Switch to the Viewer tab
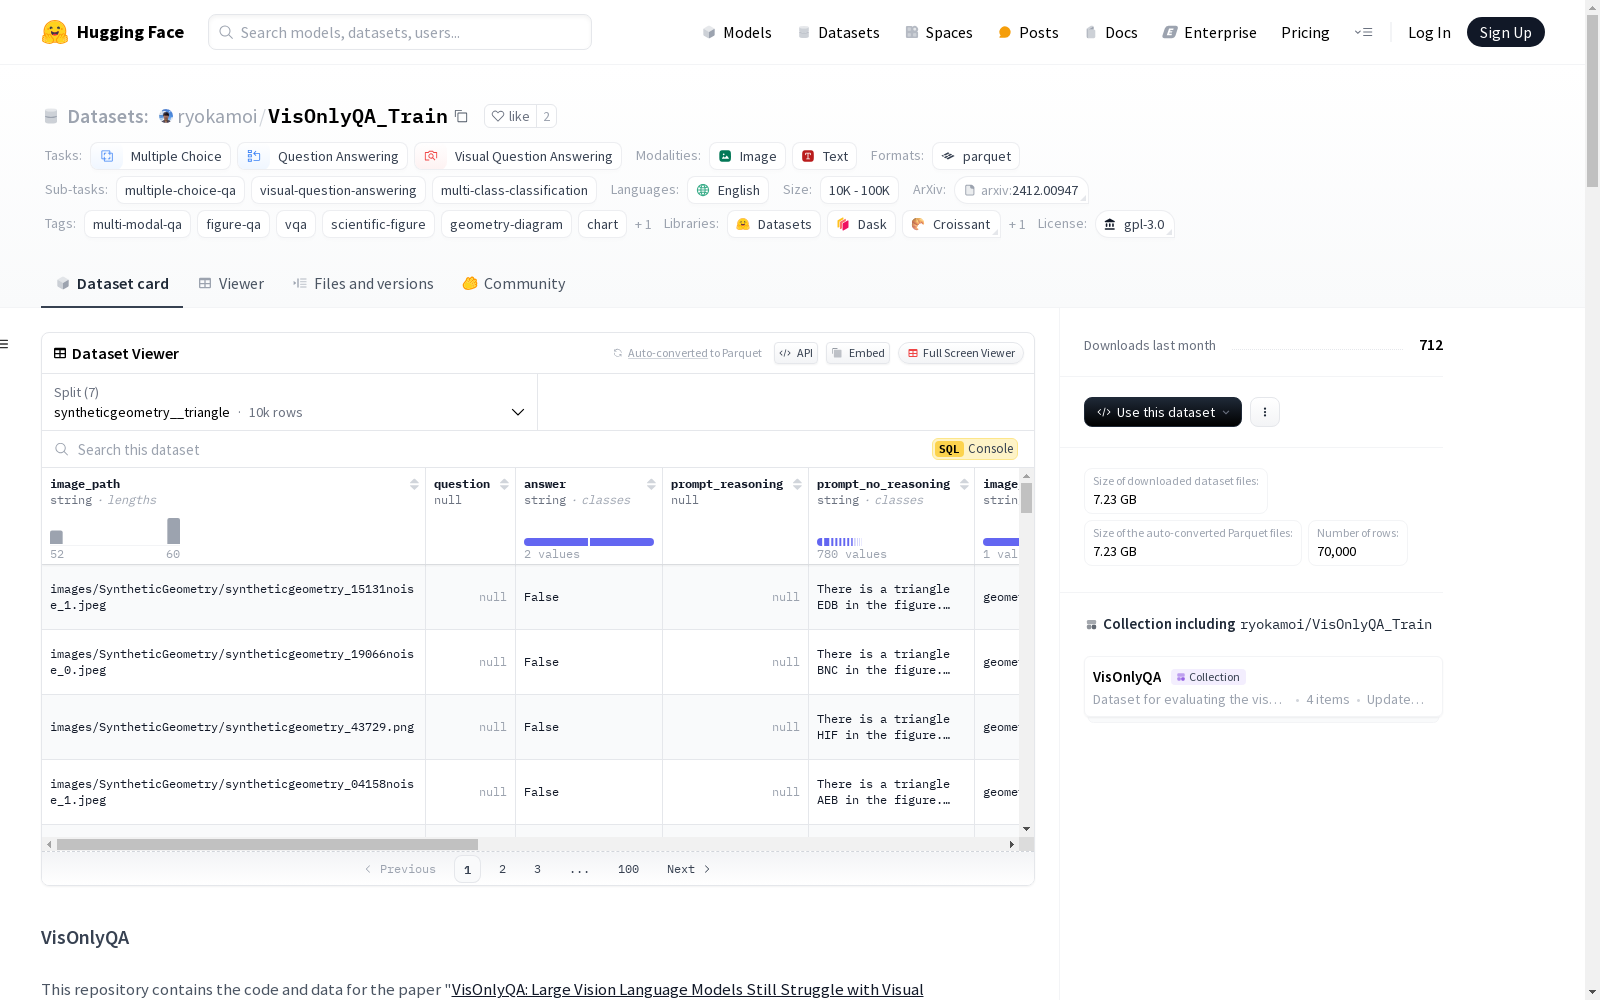The width and height of the screenshot is (1600, 1000). [x=231, y=284]
